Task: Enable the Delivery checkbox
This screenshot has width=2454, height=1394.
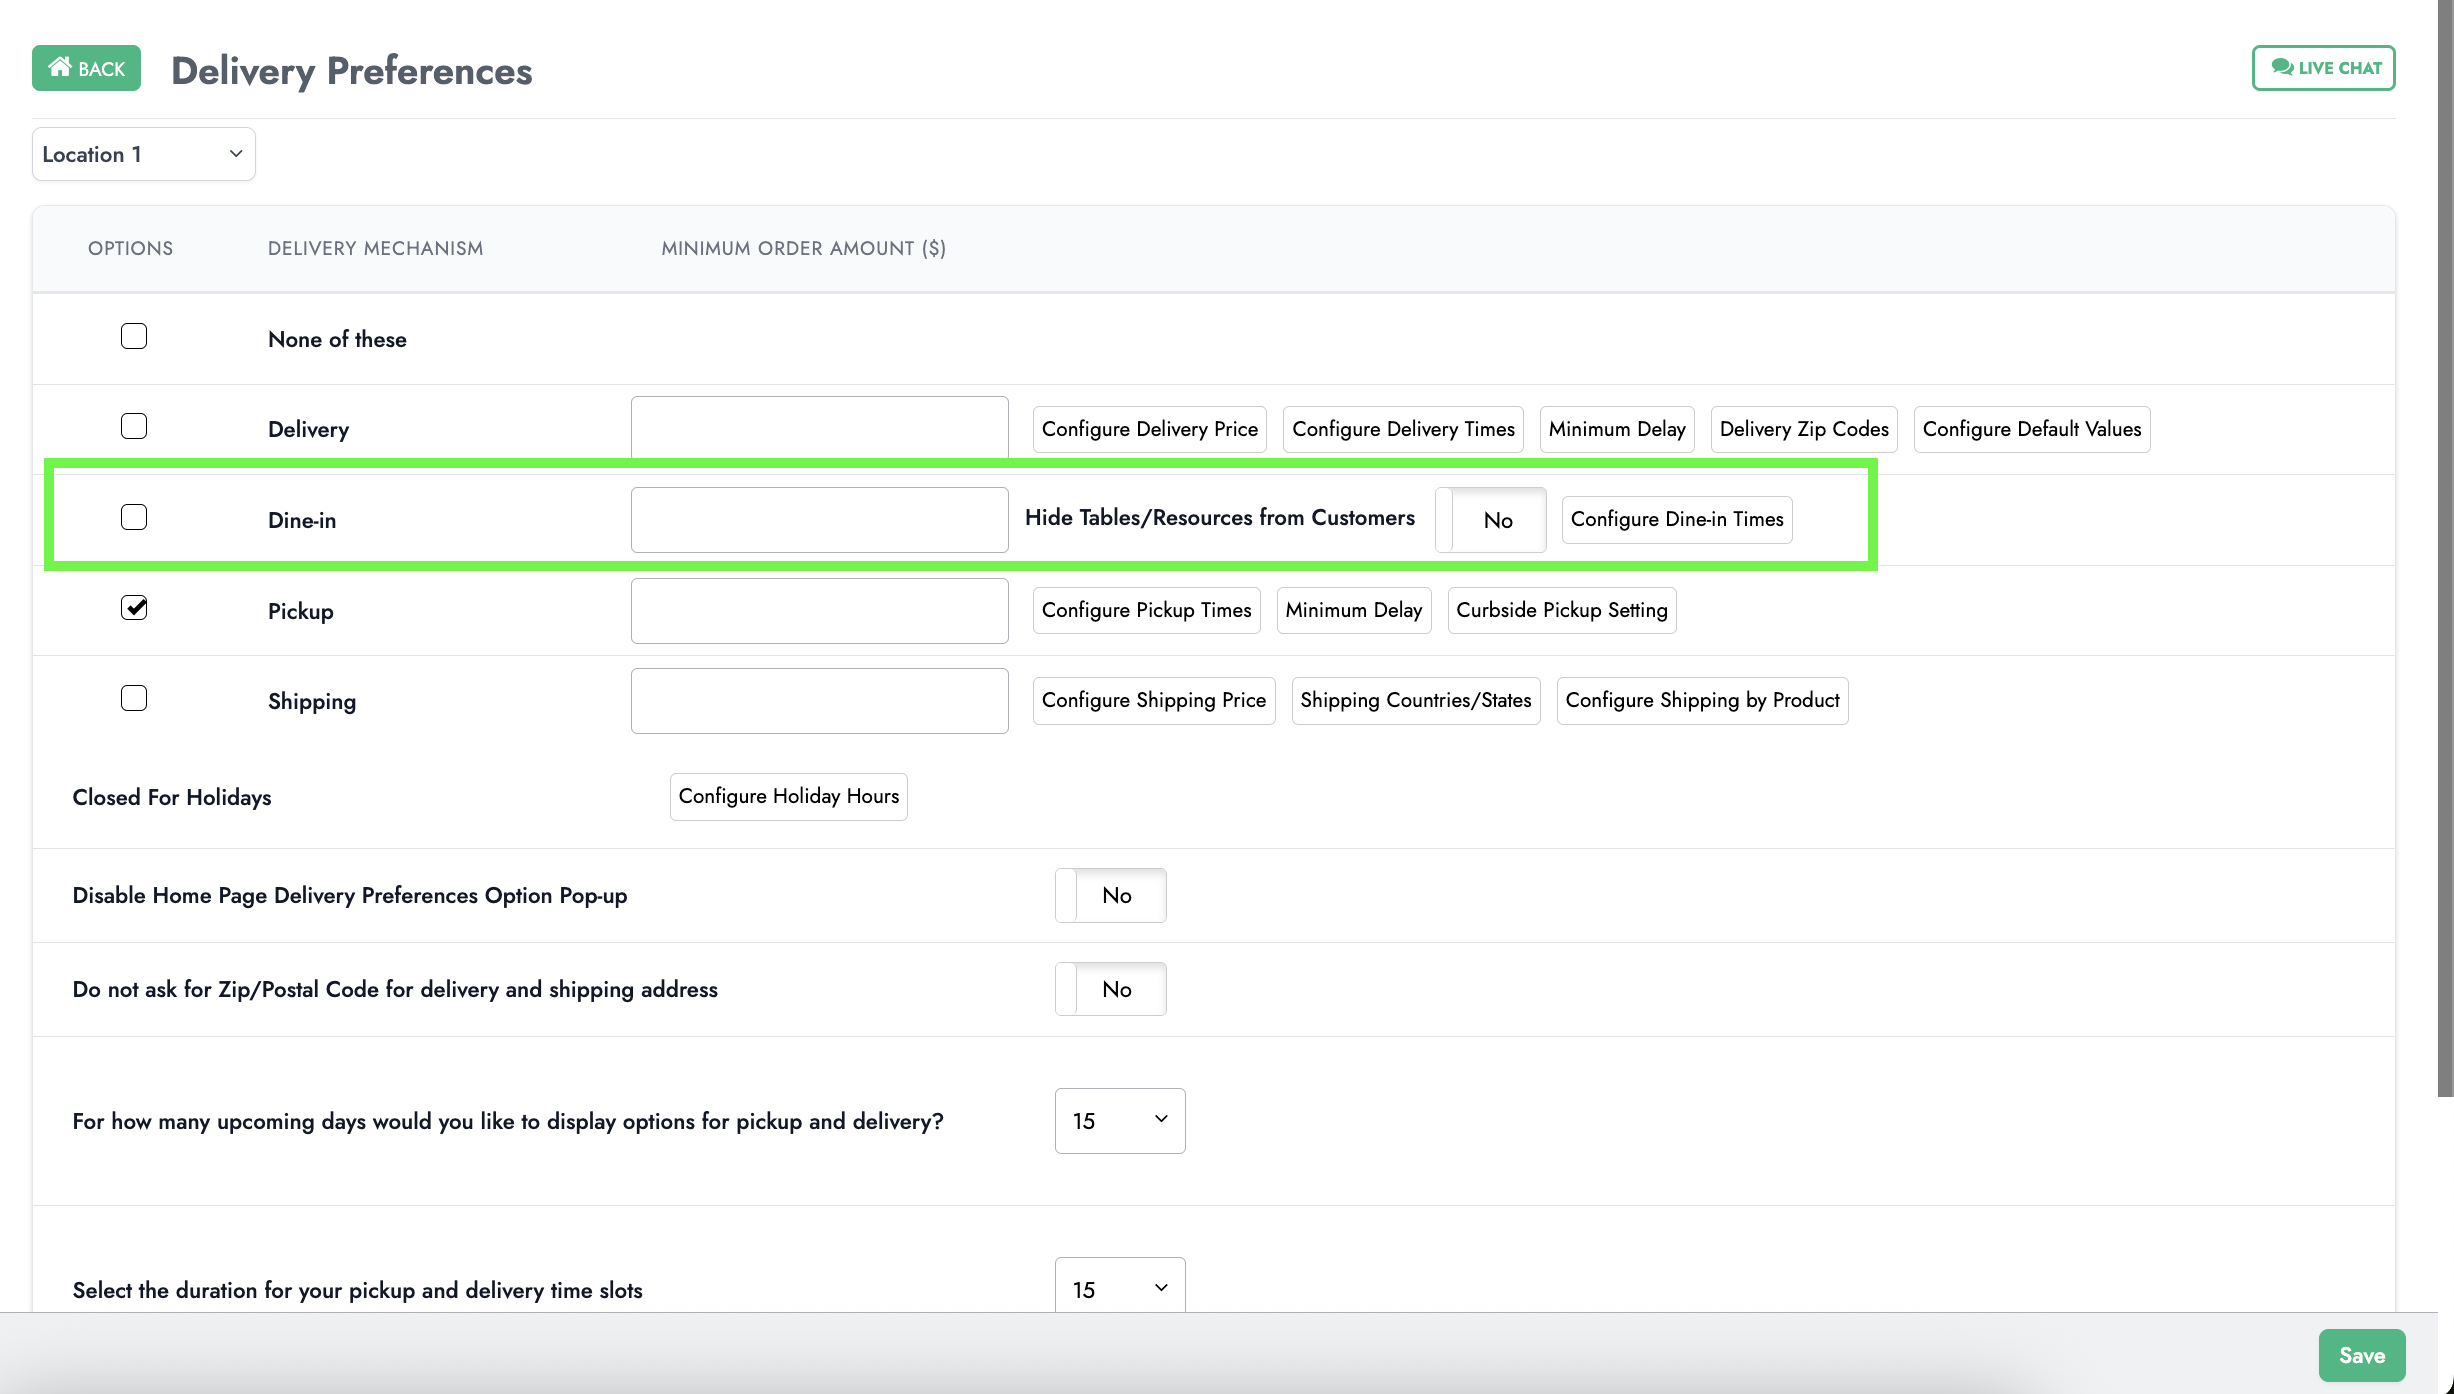Action: click(x=134, y=426)
